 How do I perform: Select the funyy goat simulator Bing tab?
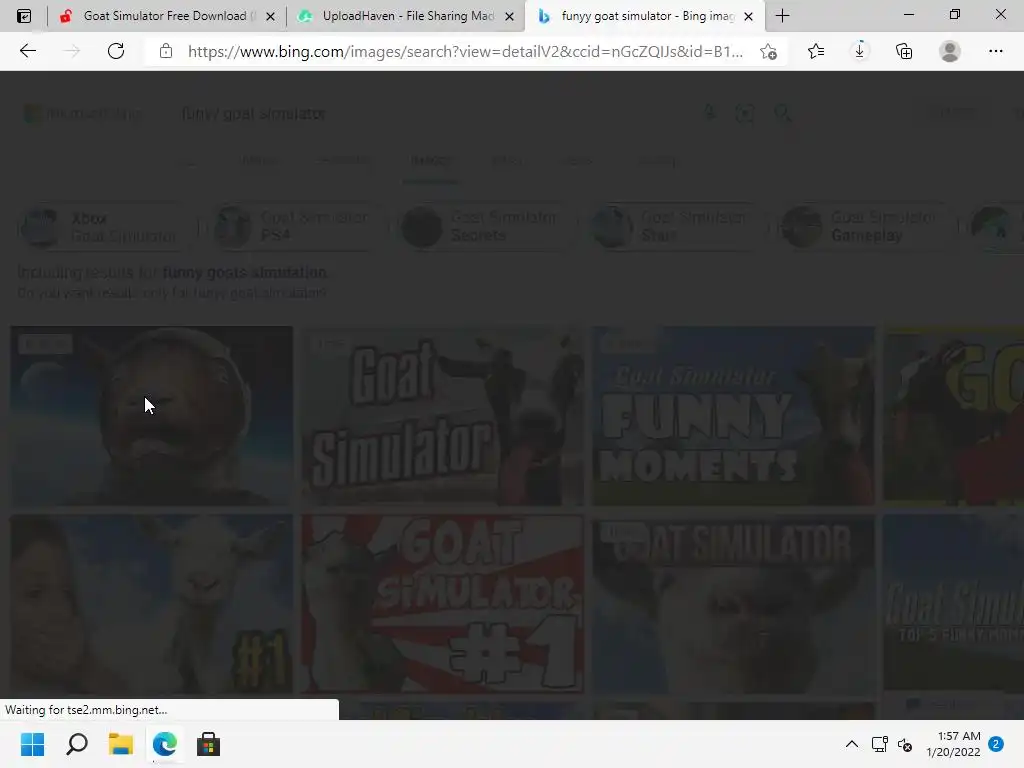(x=643, y=16)
